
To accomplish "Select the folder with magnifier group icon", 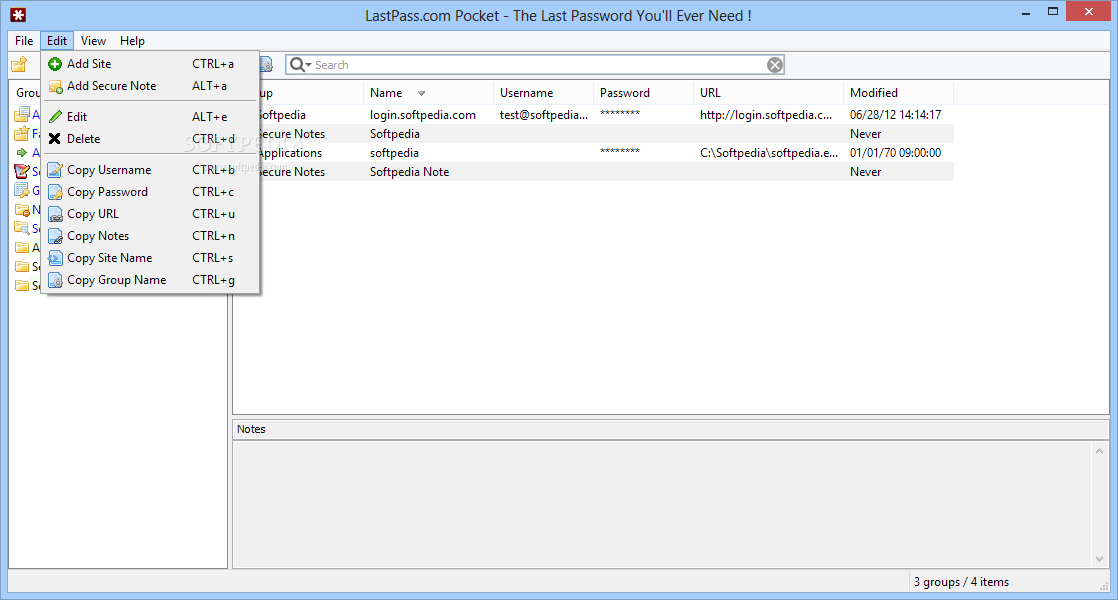I will coord(22,228).
